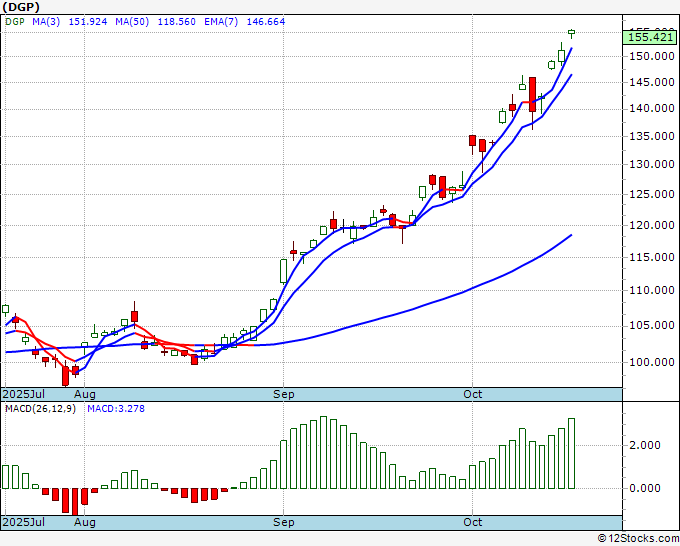Click the MA(3) legend label
Viewport: 680px width, 546px height.
click(x=46, y=22)
